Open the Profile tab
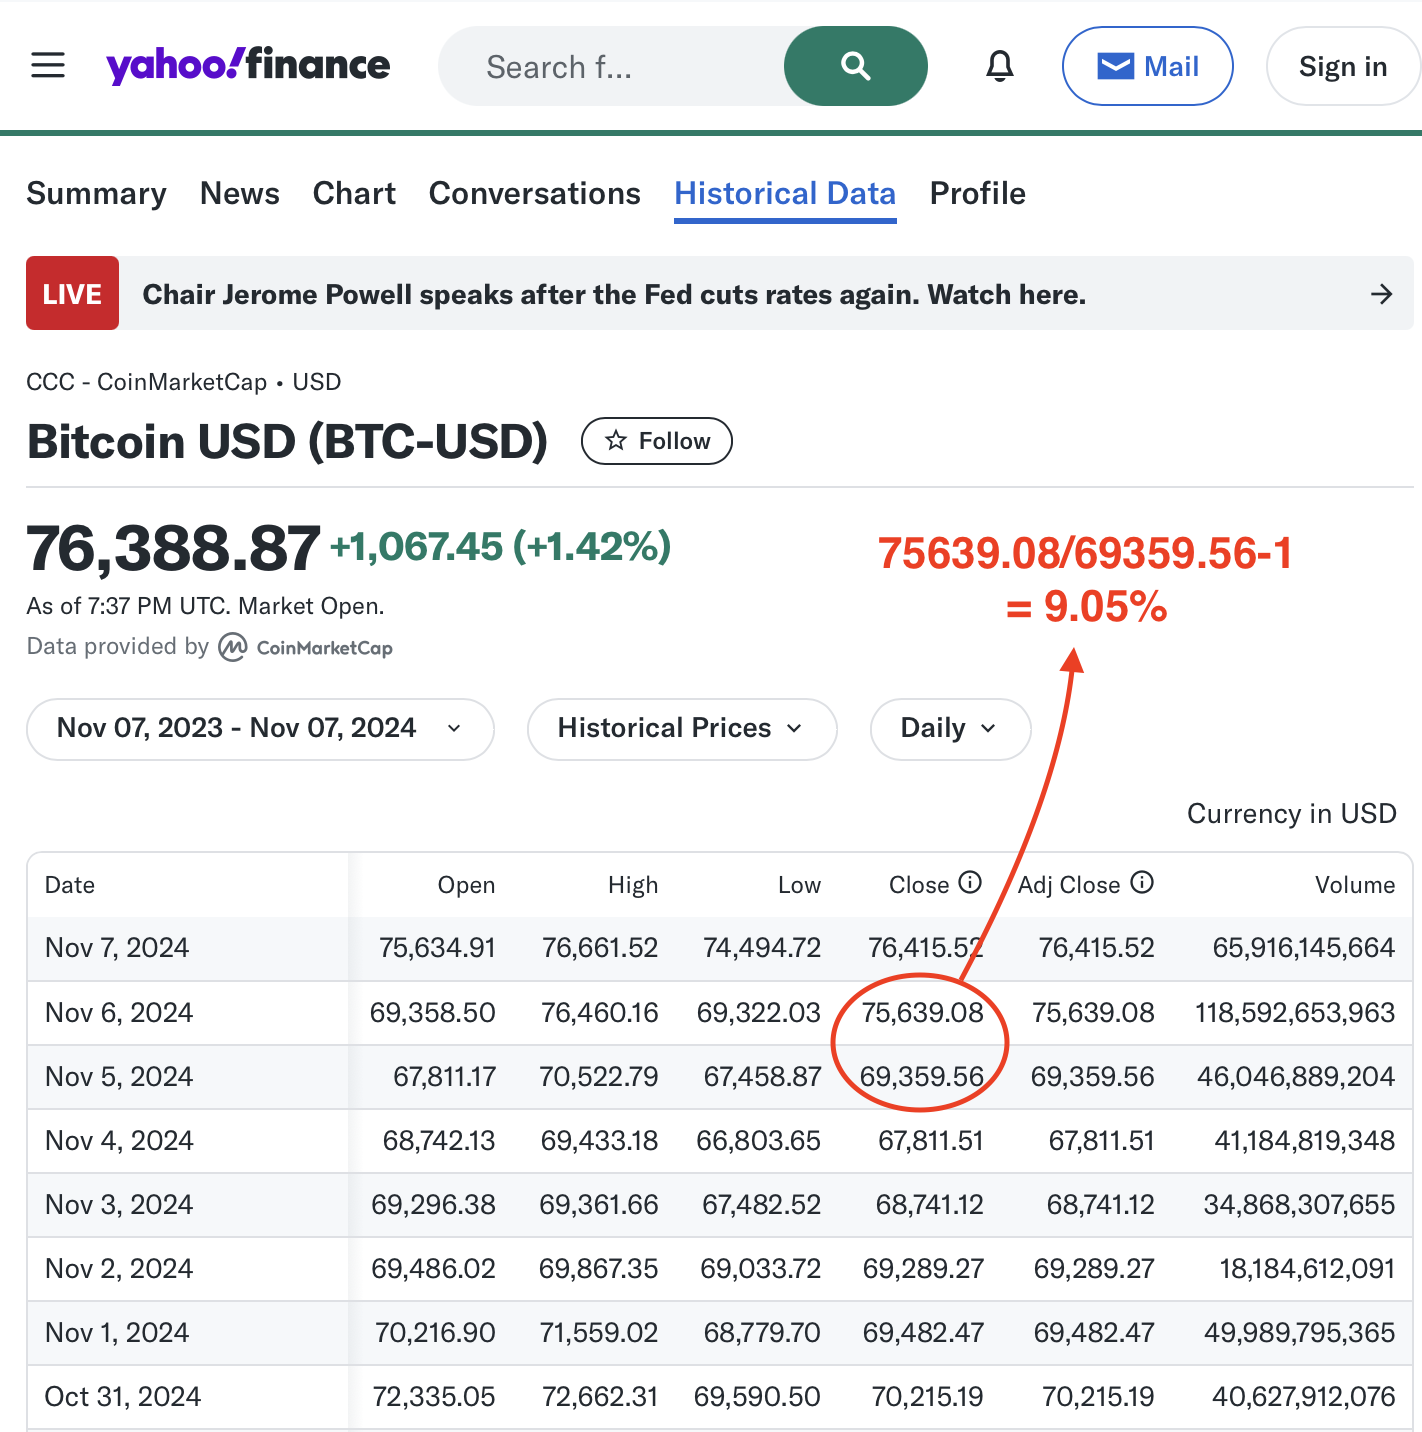This screenshot has height=1432, width=1422. (x=978, y=193)
